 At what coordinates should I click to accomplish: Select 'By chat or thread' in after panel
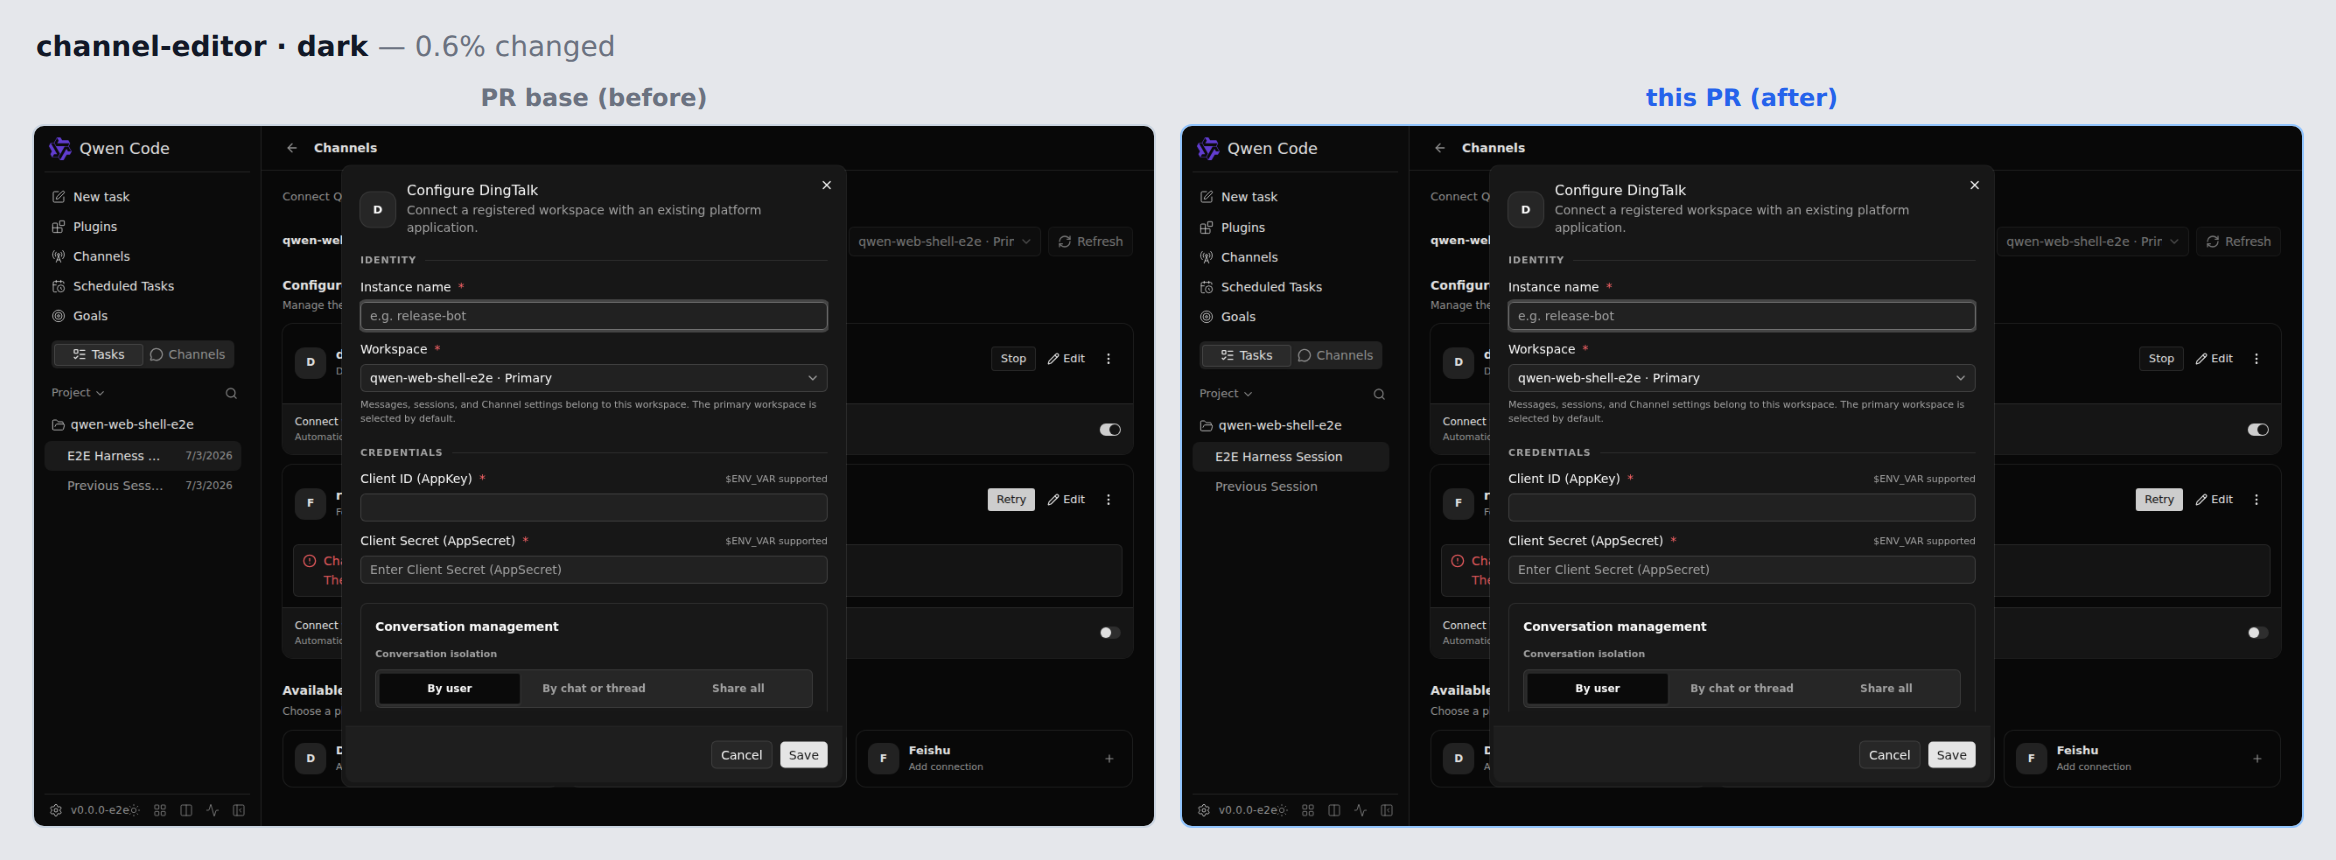[x=1742, y=688]
